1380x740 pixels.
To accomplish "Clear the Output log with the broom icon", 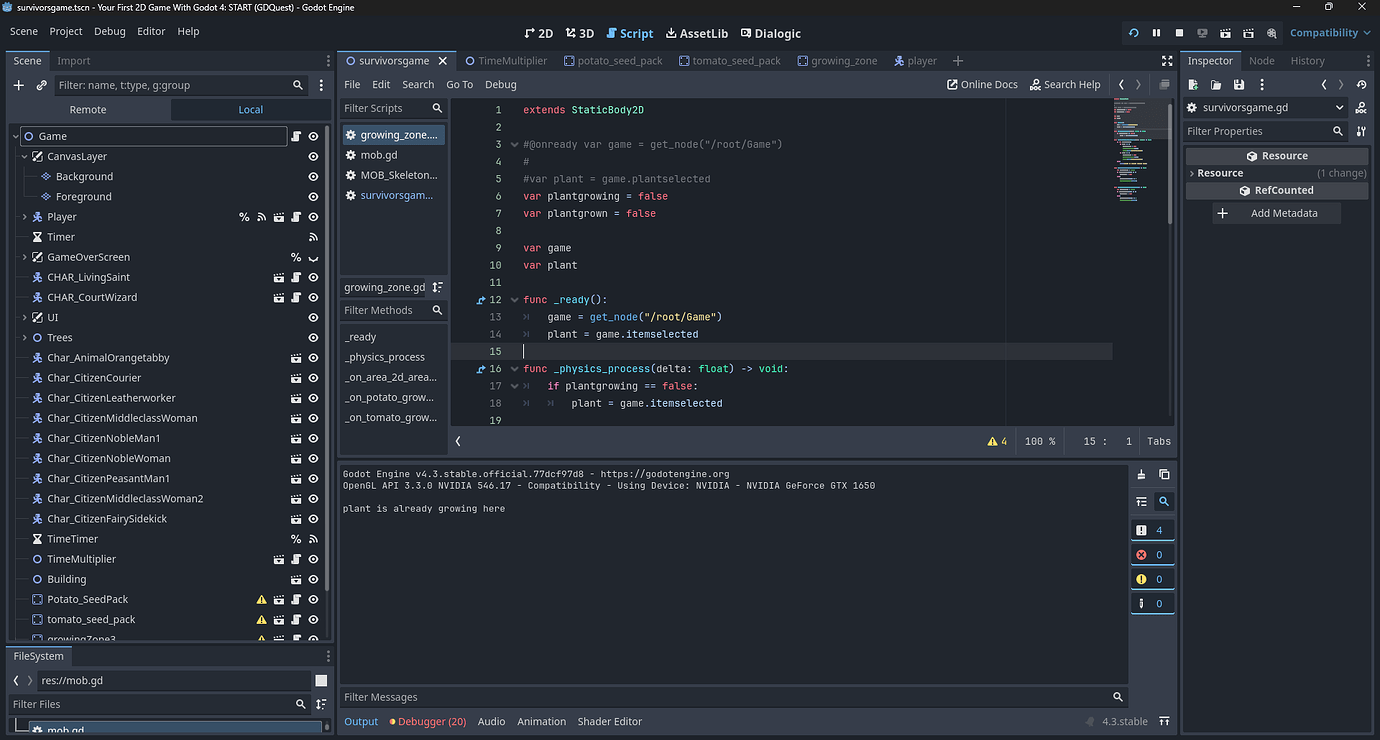I will [1141, 474].
